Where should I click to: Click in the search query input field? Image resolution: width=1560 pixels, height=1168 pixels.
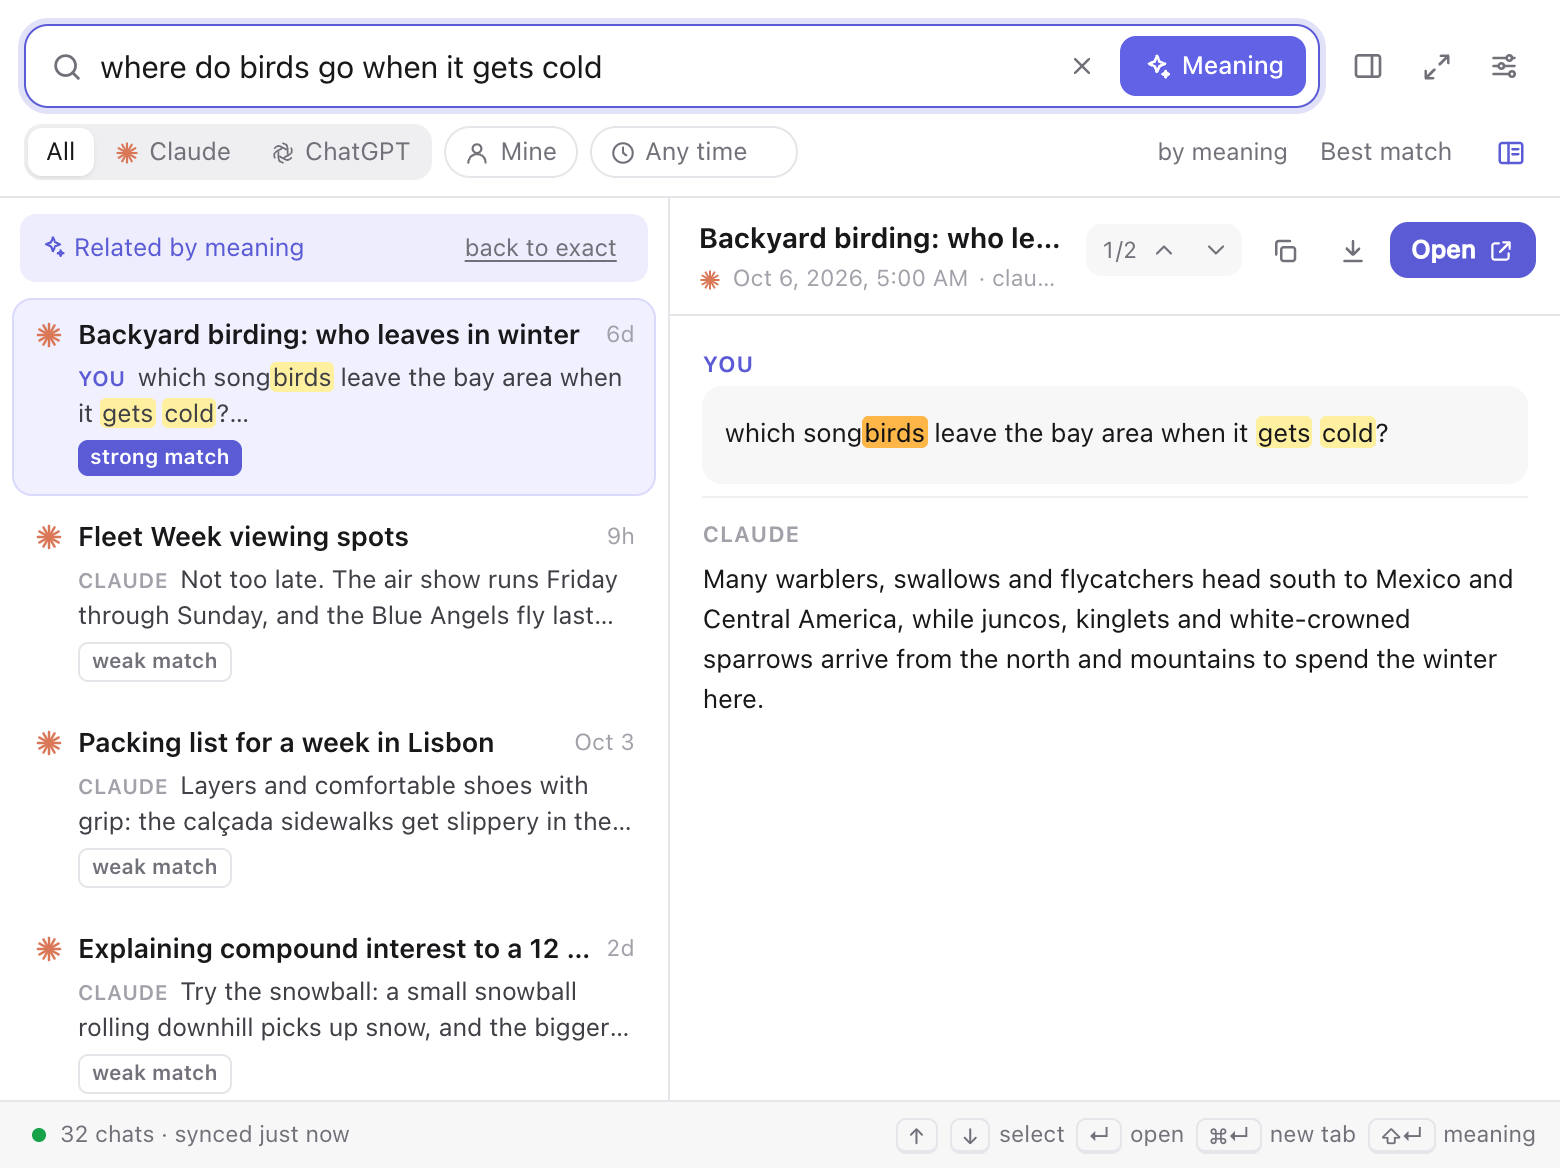point(575,67)
